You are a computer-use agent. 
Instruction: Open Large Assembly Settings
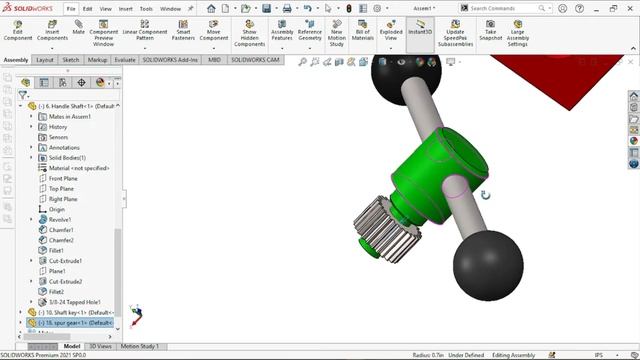click(518, 33)
